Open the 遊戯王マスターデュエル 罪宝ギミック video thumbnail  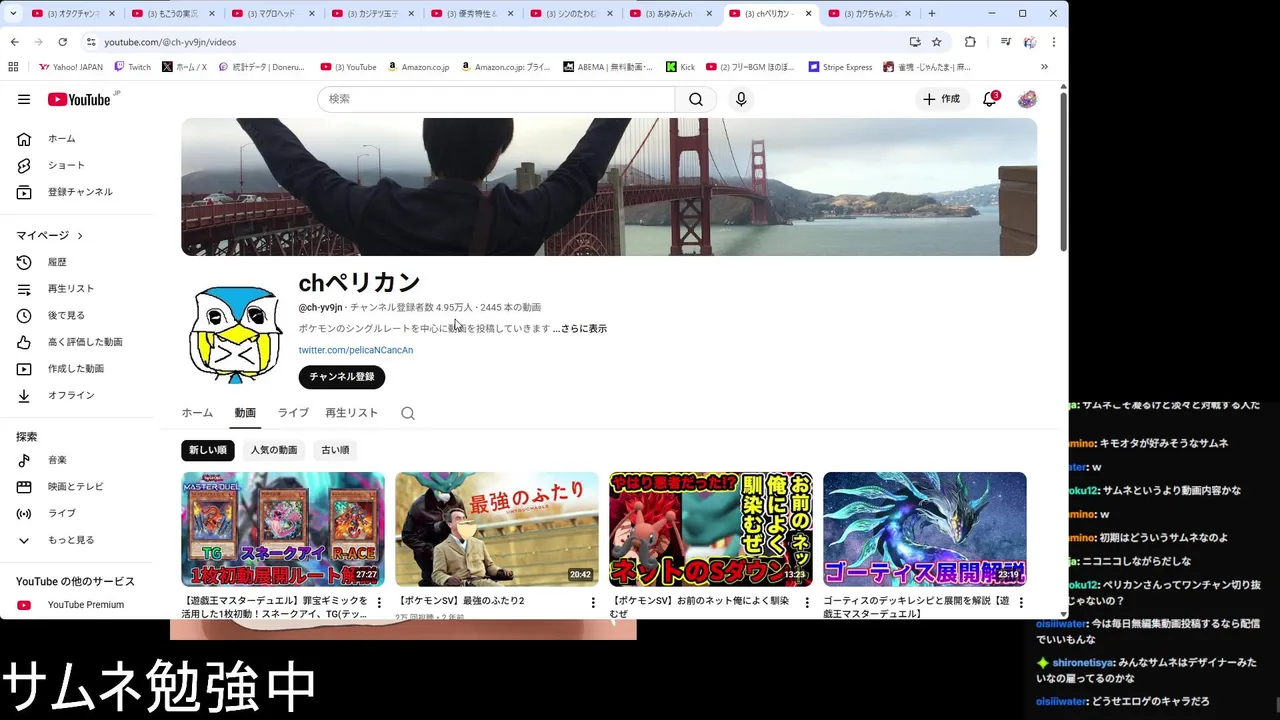tap(283, 529)
